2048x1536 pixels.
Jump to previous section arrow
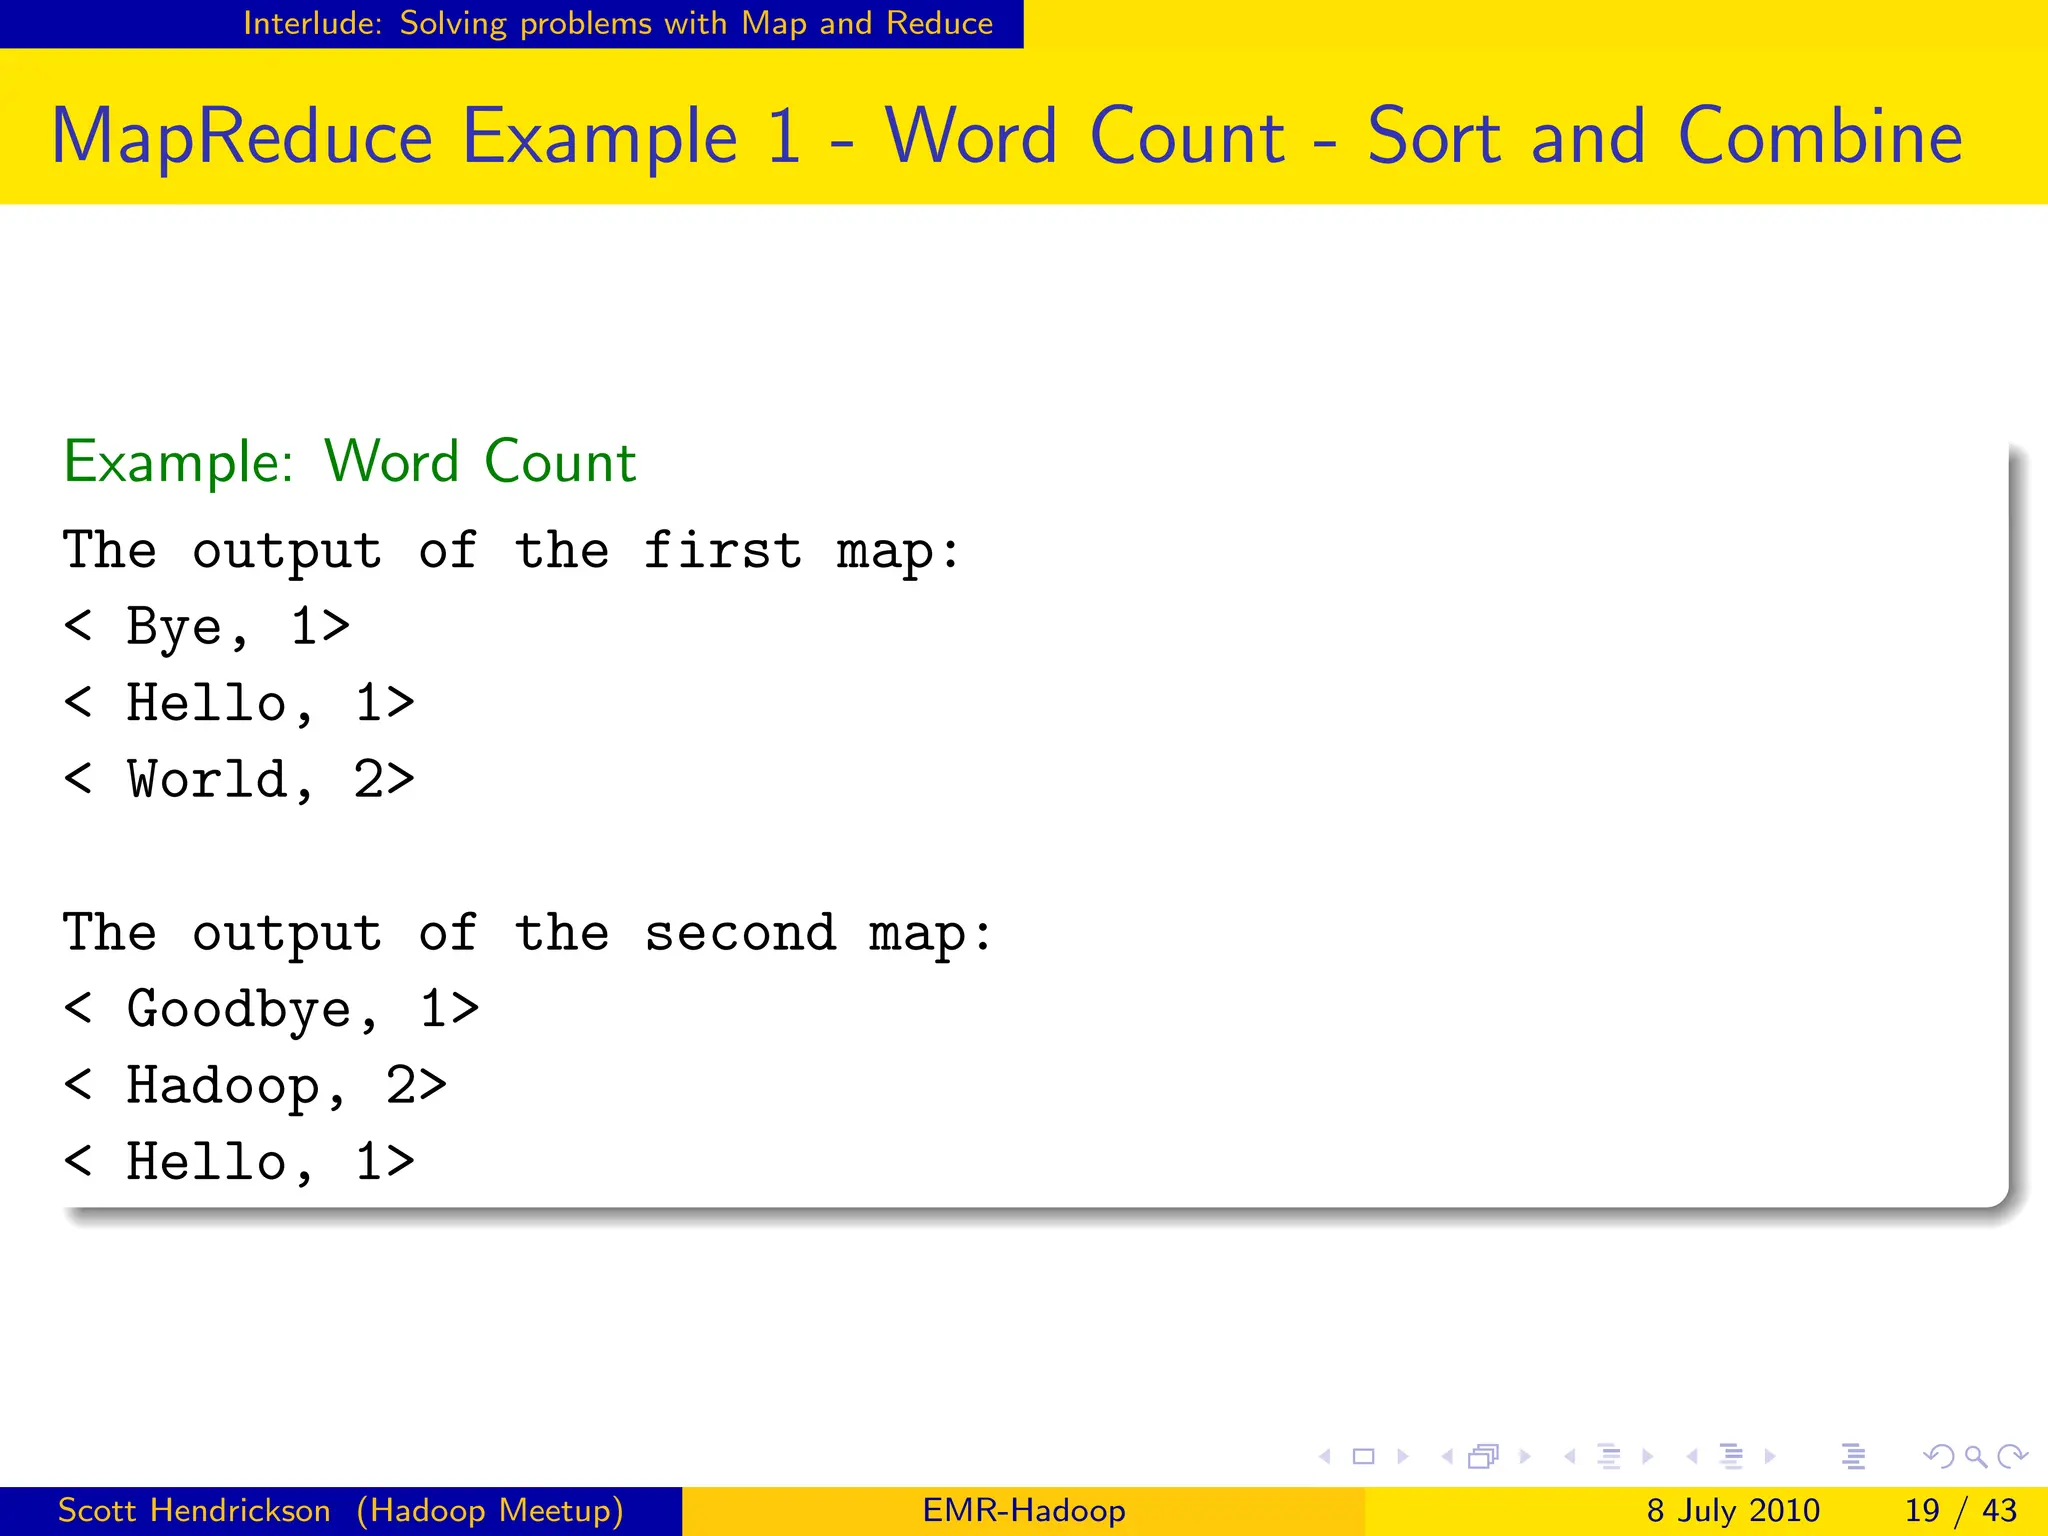pyautogui.click(x=1692, y=1457)
